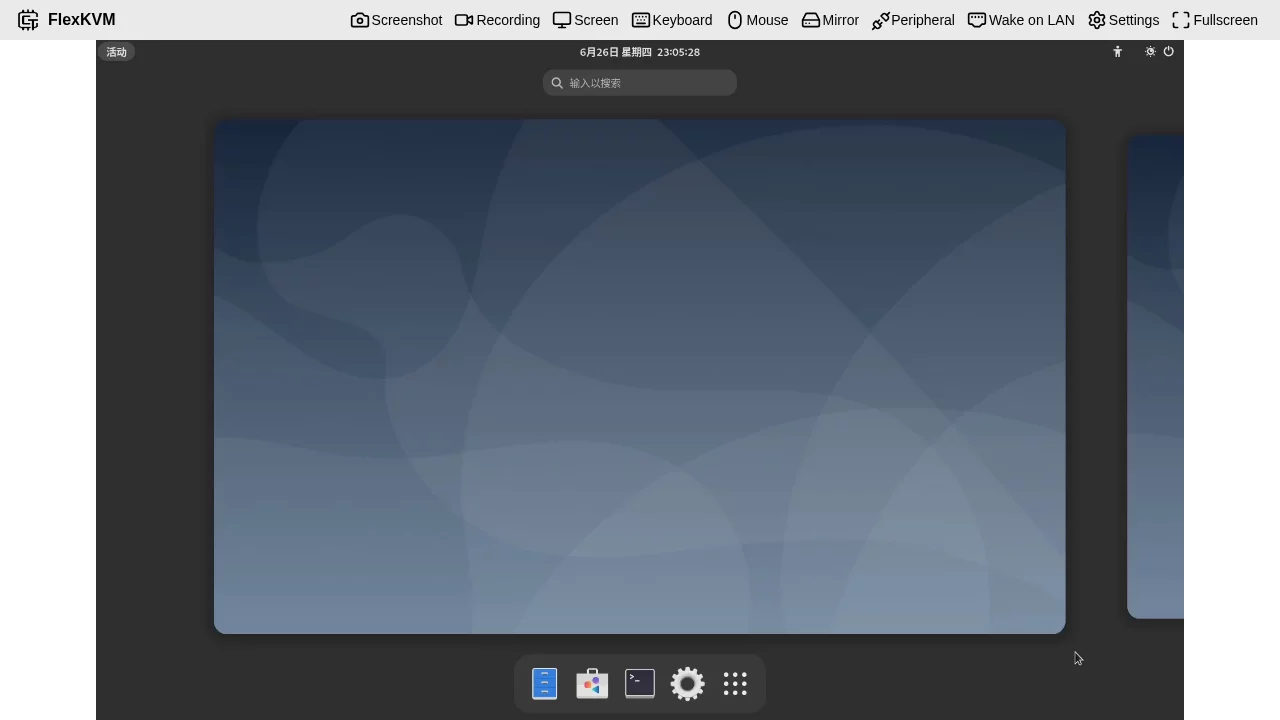Select the main workspace thumbnail
This screenshot has width=1280, height=720.
click(640, 377)
